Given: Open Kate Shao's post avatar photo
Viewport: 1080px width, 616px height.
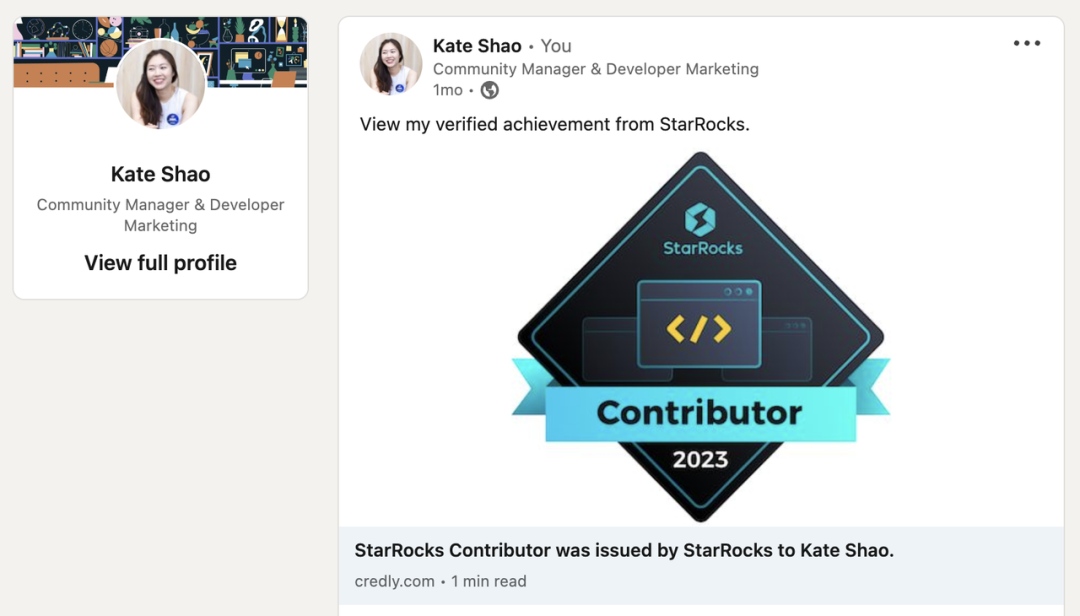Looking at the screenshot, I should tap(391, 64).
